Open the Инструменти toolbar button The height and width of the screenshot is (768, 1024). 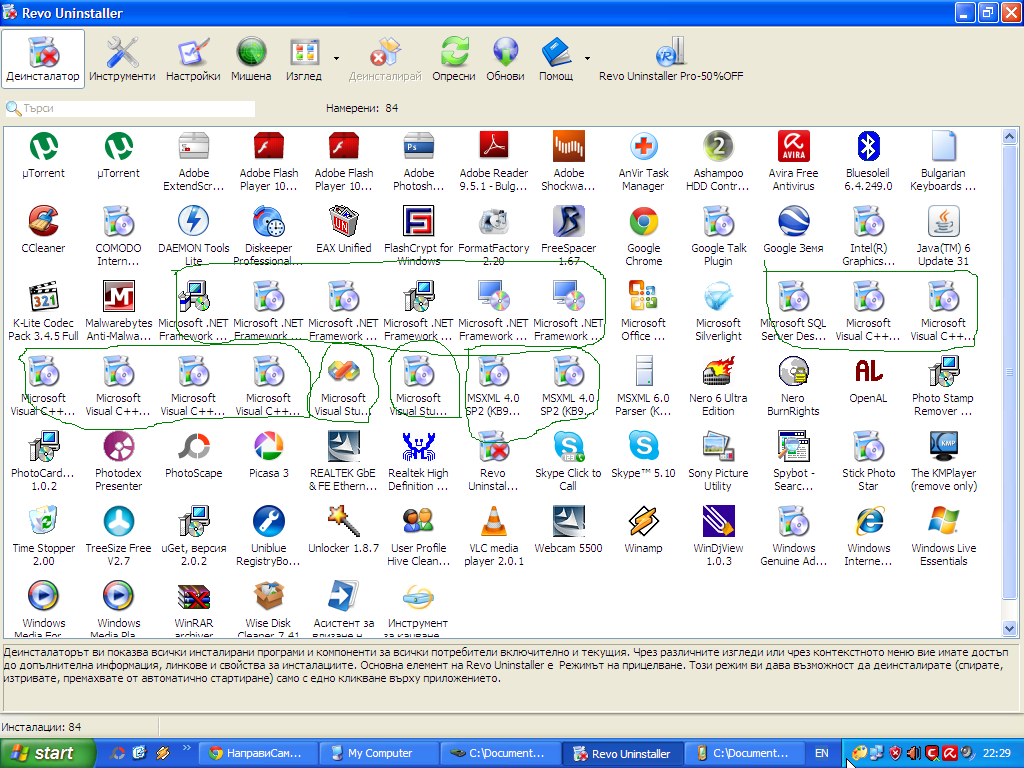click(122, 59)
